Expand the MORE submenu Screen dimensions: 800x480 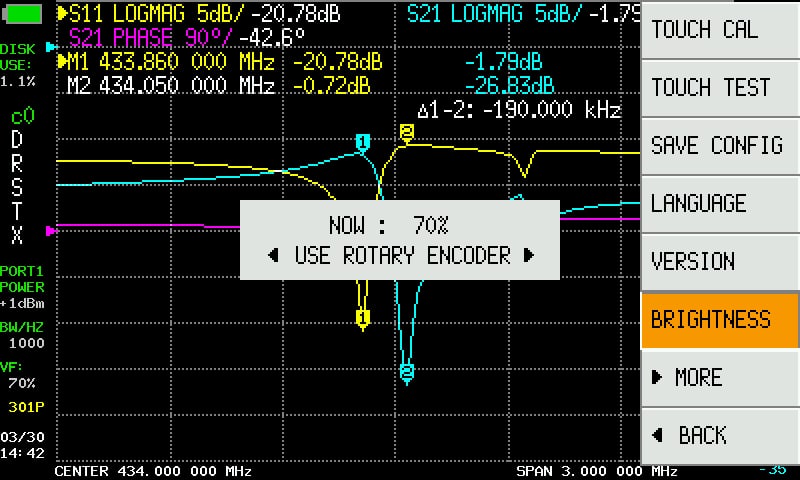point(719,378)
